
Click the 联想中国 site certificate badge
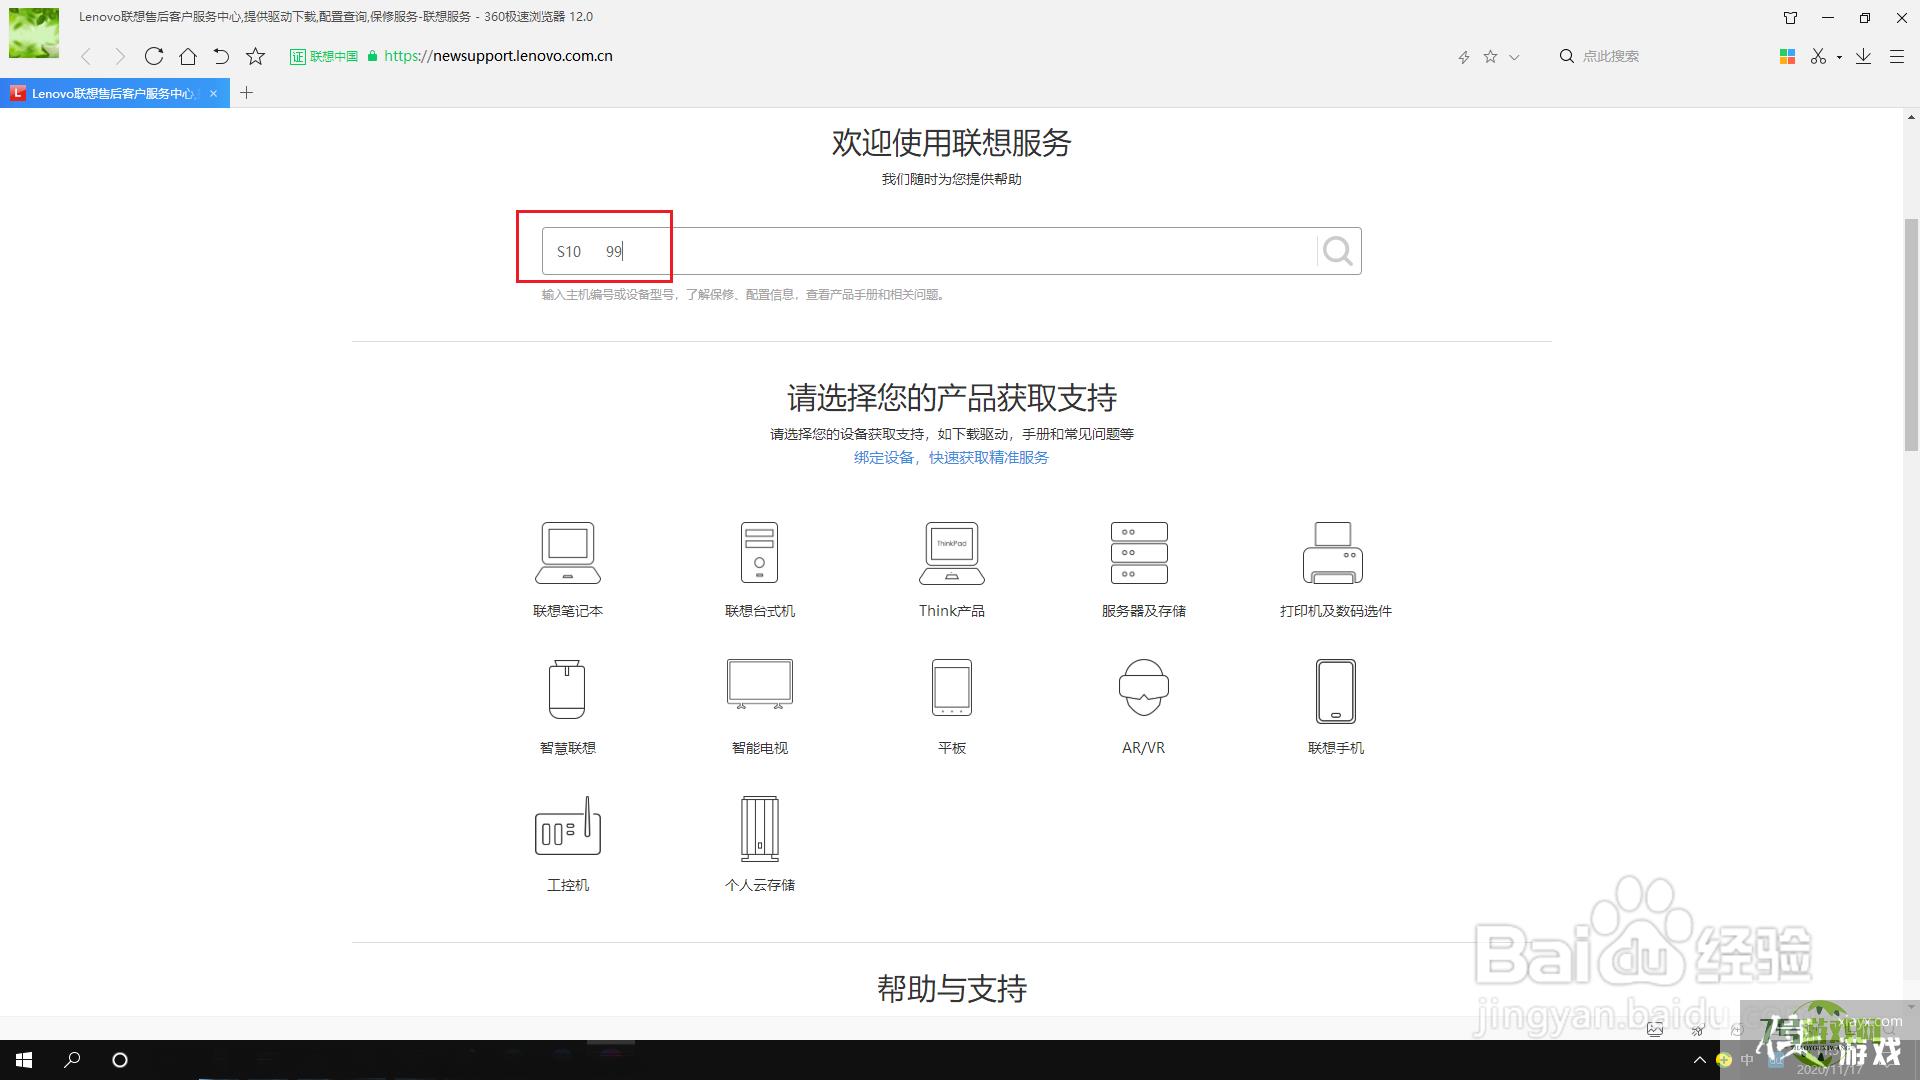click(x=324, y=56)
